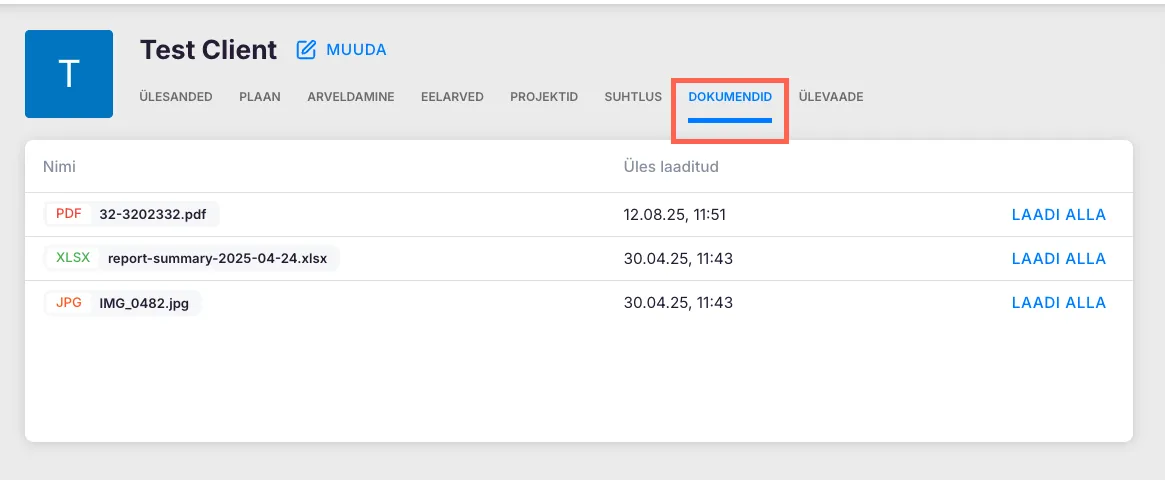Go to the ARVELDAMINE tab
The height and width of the screenshot is (480, 1165).
coord(351,97)
